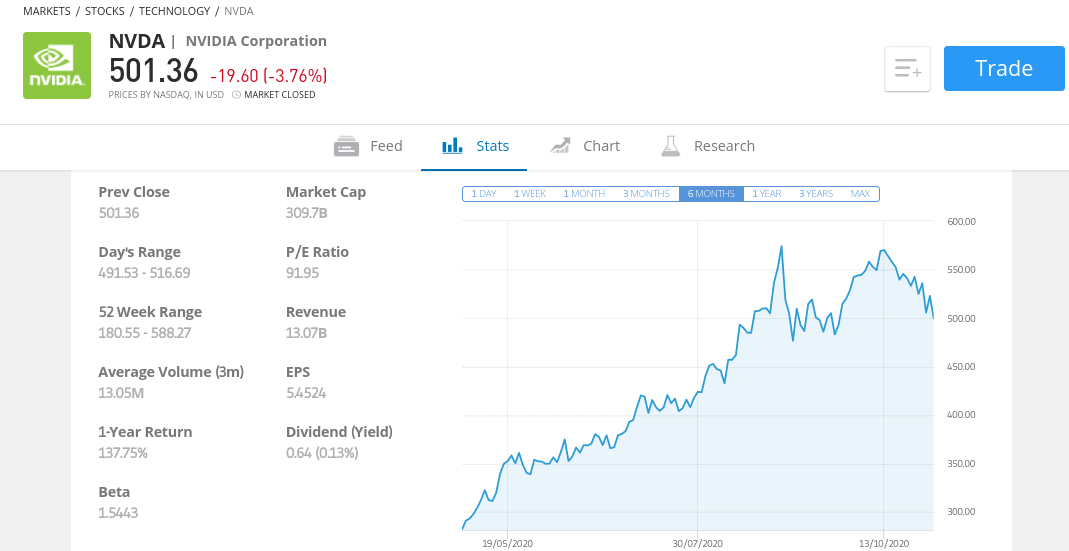Click the Research flask icon

tap(671, 145)
